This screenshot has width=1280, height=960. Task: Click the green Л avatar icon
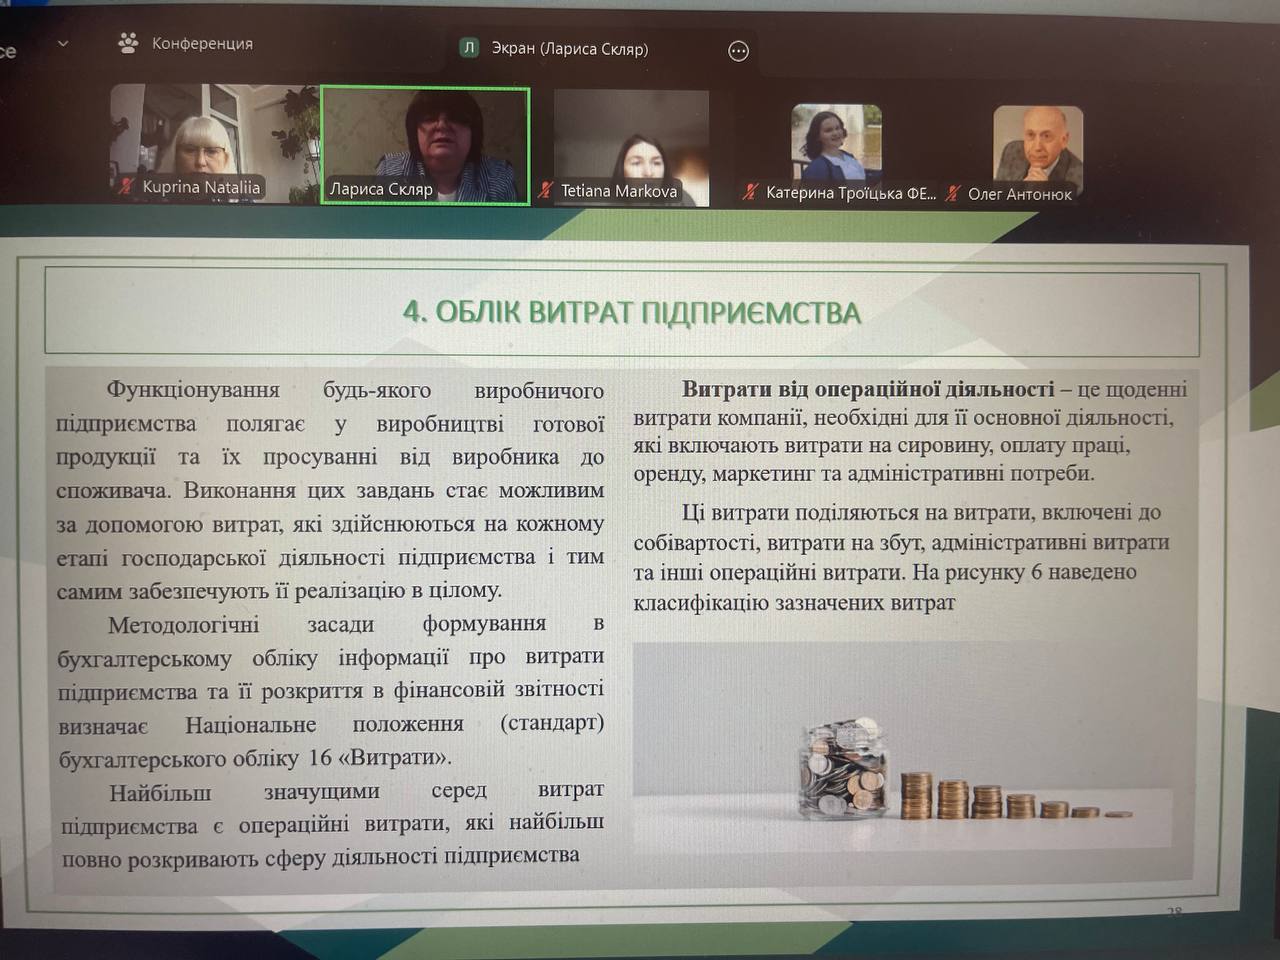point(469,48)
